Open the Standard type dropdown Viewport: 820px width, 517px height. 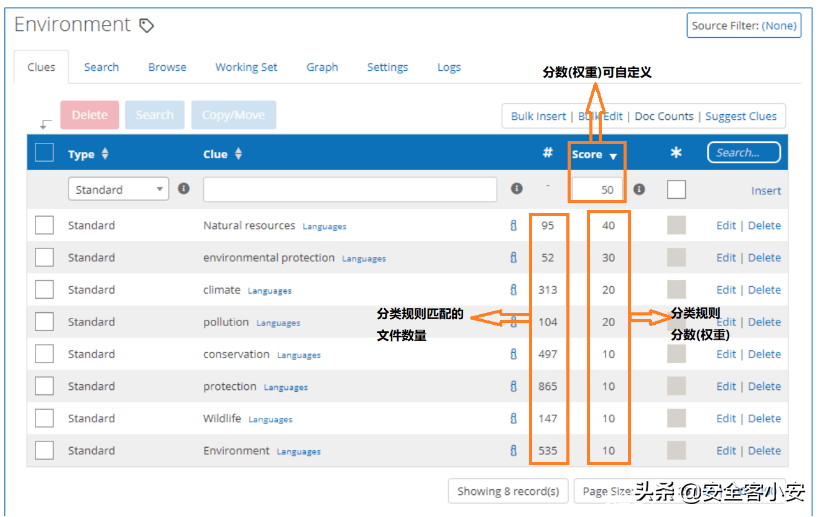[118, 189]
